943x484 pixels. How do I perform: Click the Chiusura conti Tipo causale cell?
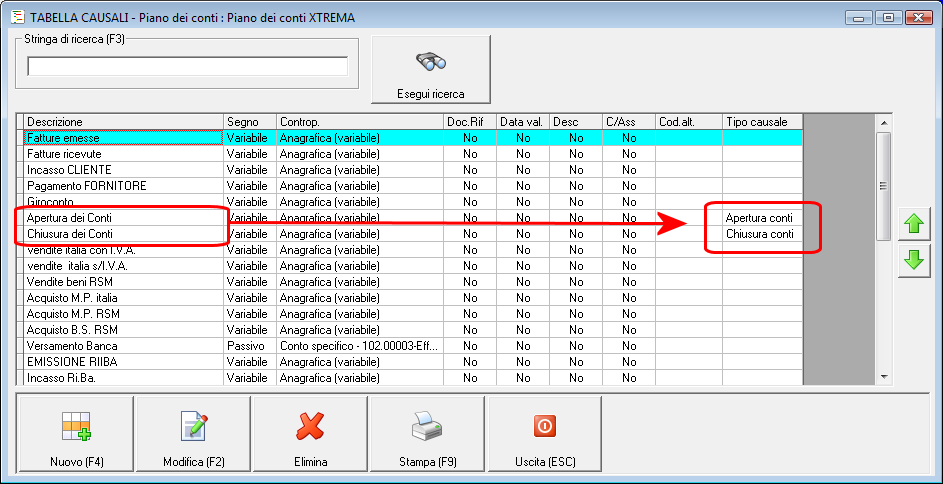coord(763,234)
